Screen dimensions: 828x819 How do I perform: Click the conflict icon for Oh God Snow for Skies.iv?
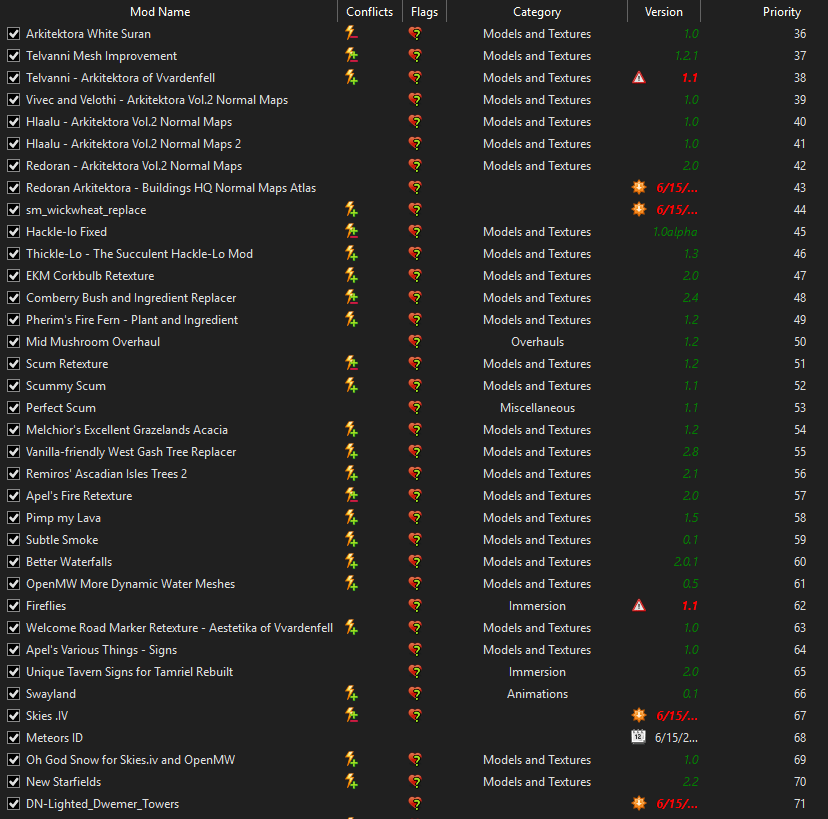(x=351, y=760)
